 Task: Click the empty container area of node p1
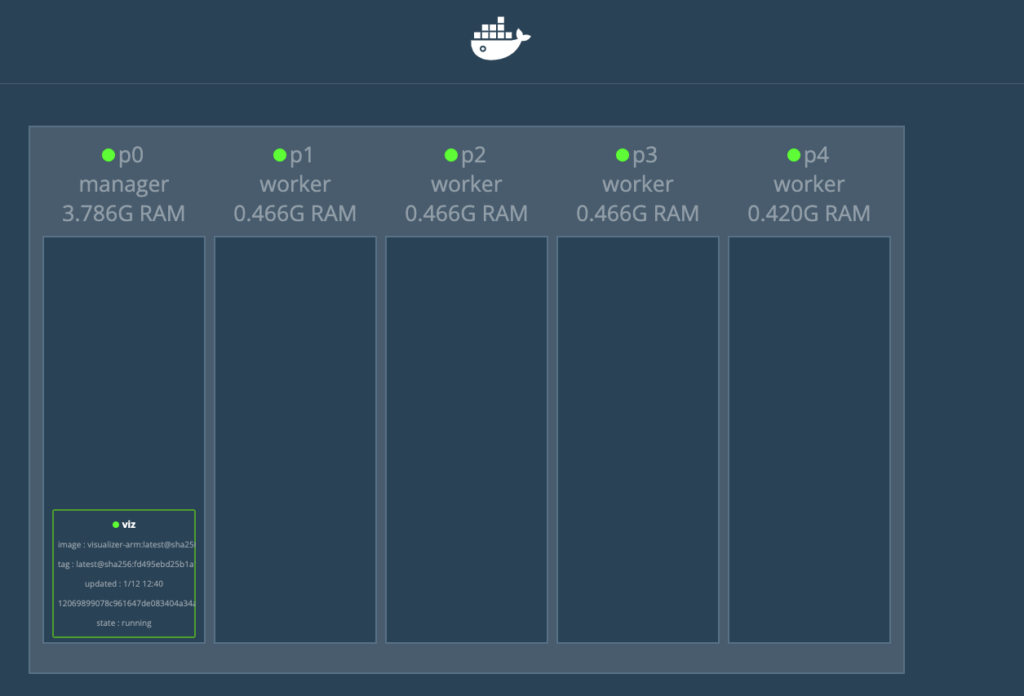295,440
